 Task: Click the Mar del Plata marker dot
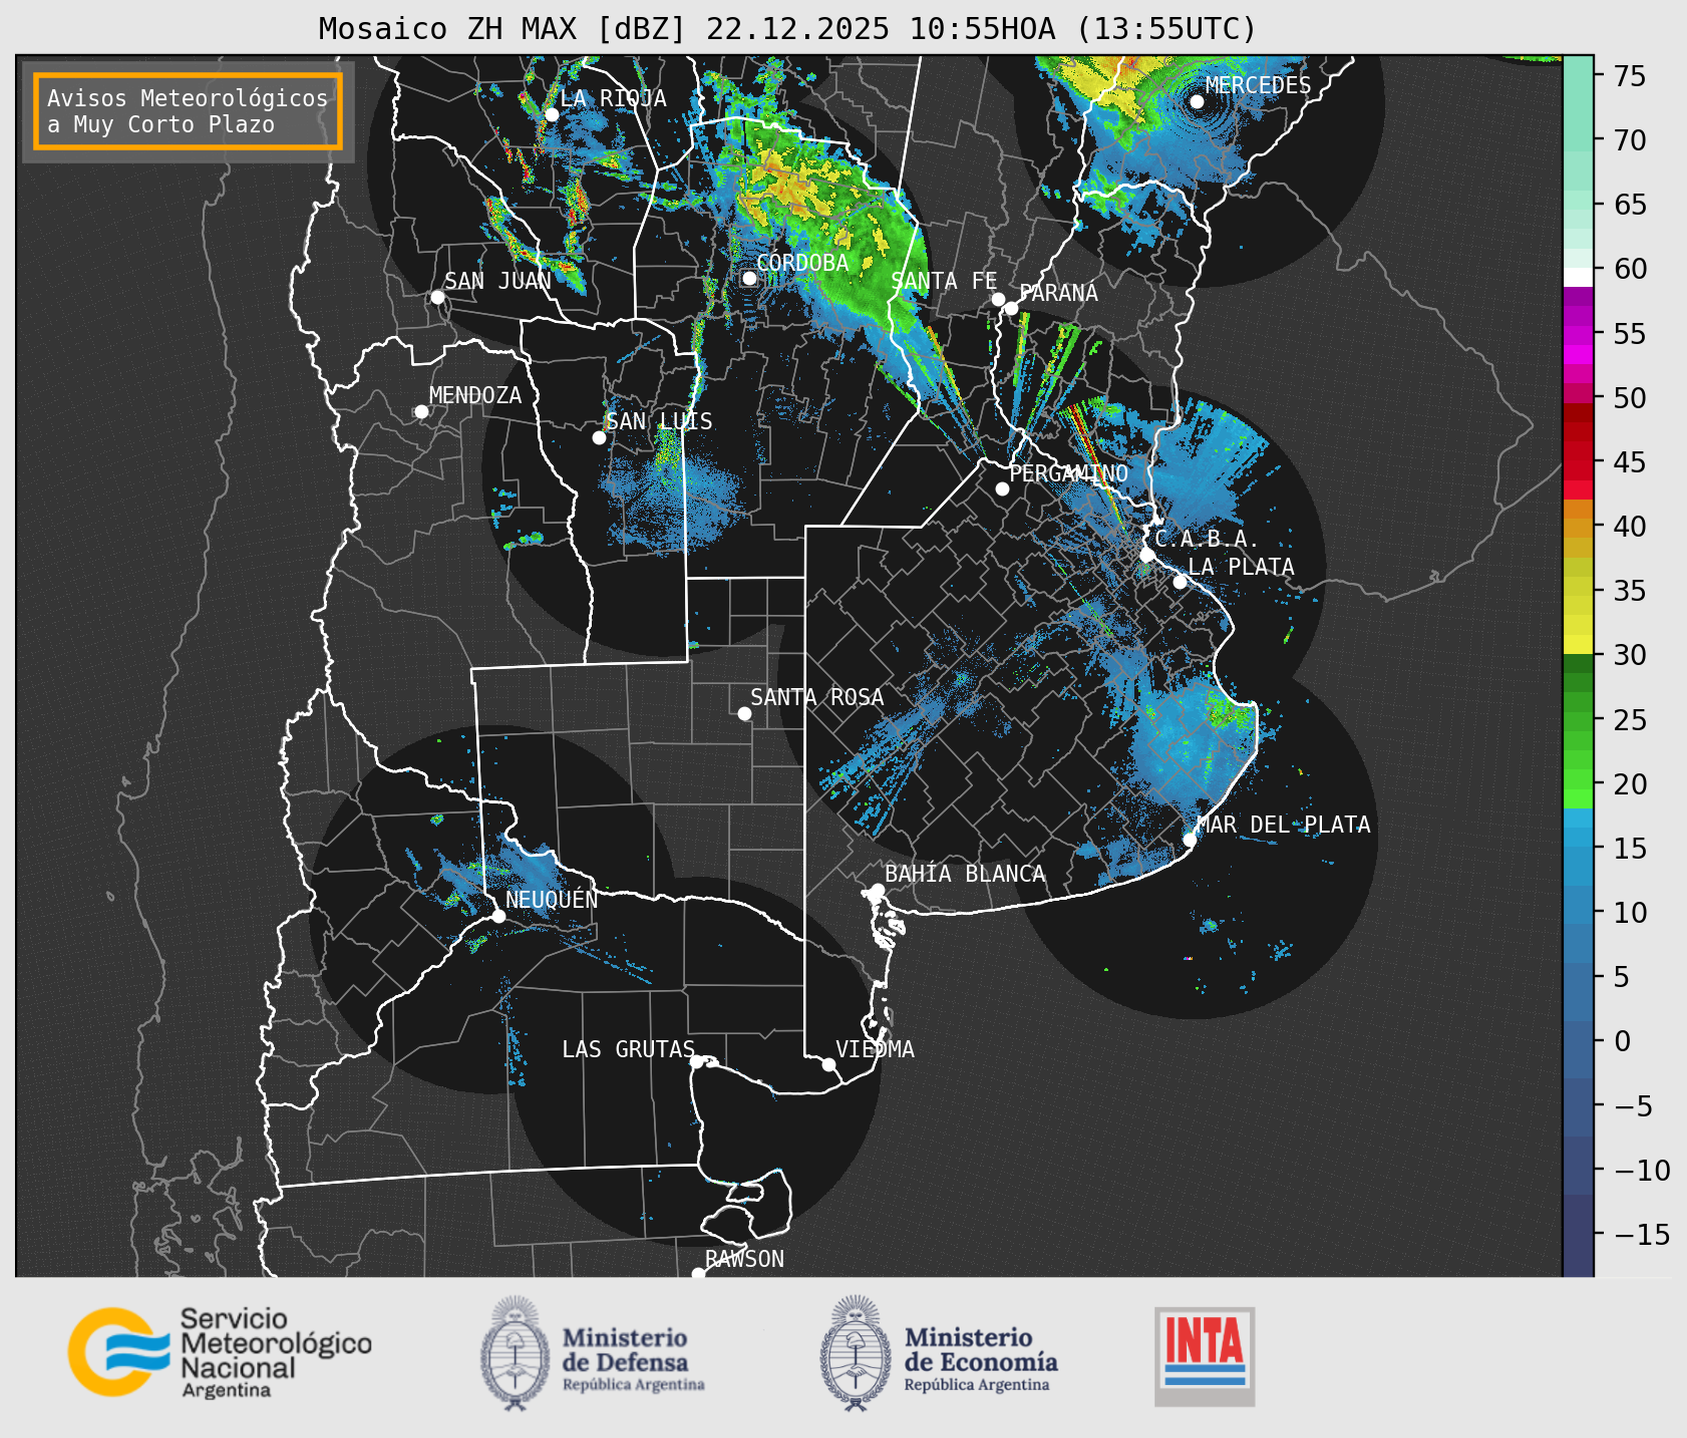(1190, 839)
